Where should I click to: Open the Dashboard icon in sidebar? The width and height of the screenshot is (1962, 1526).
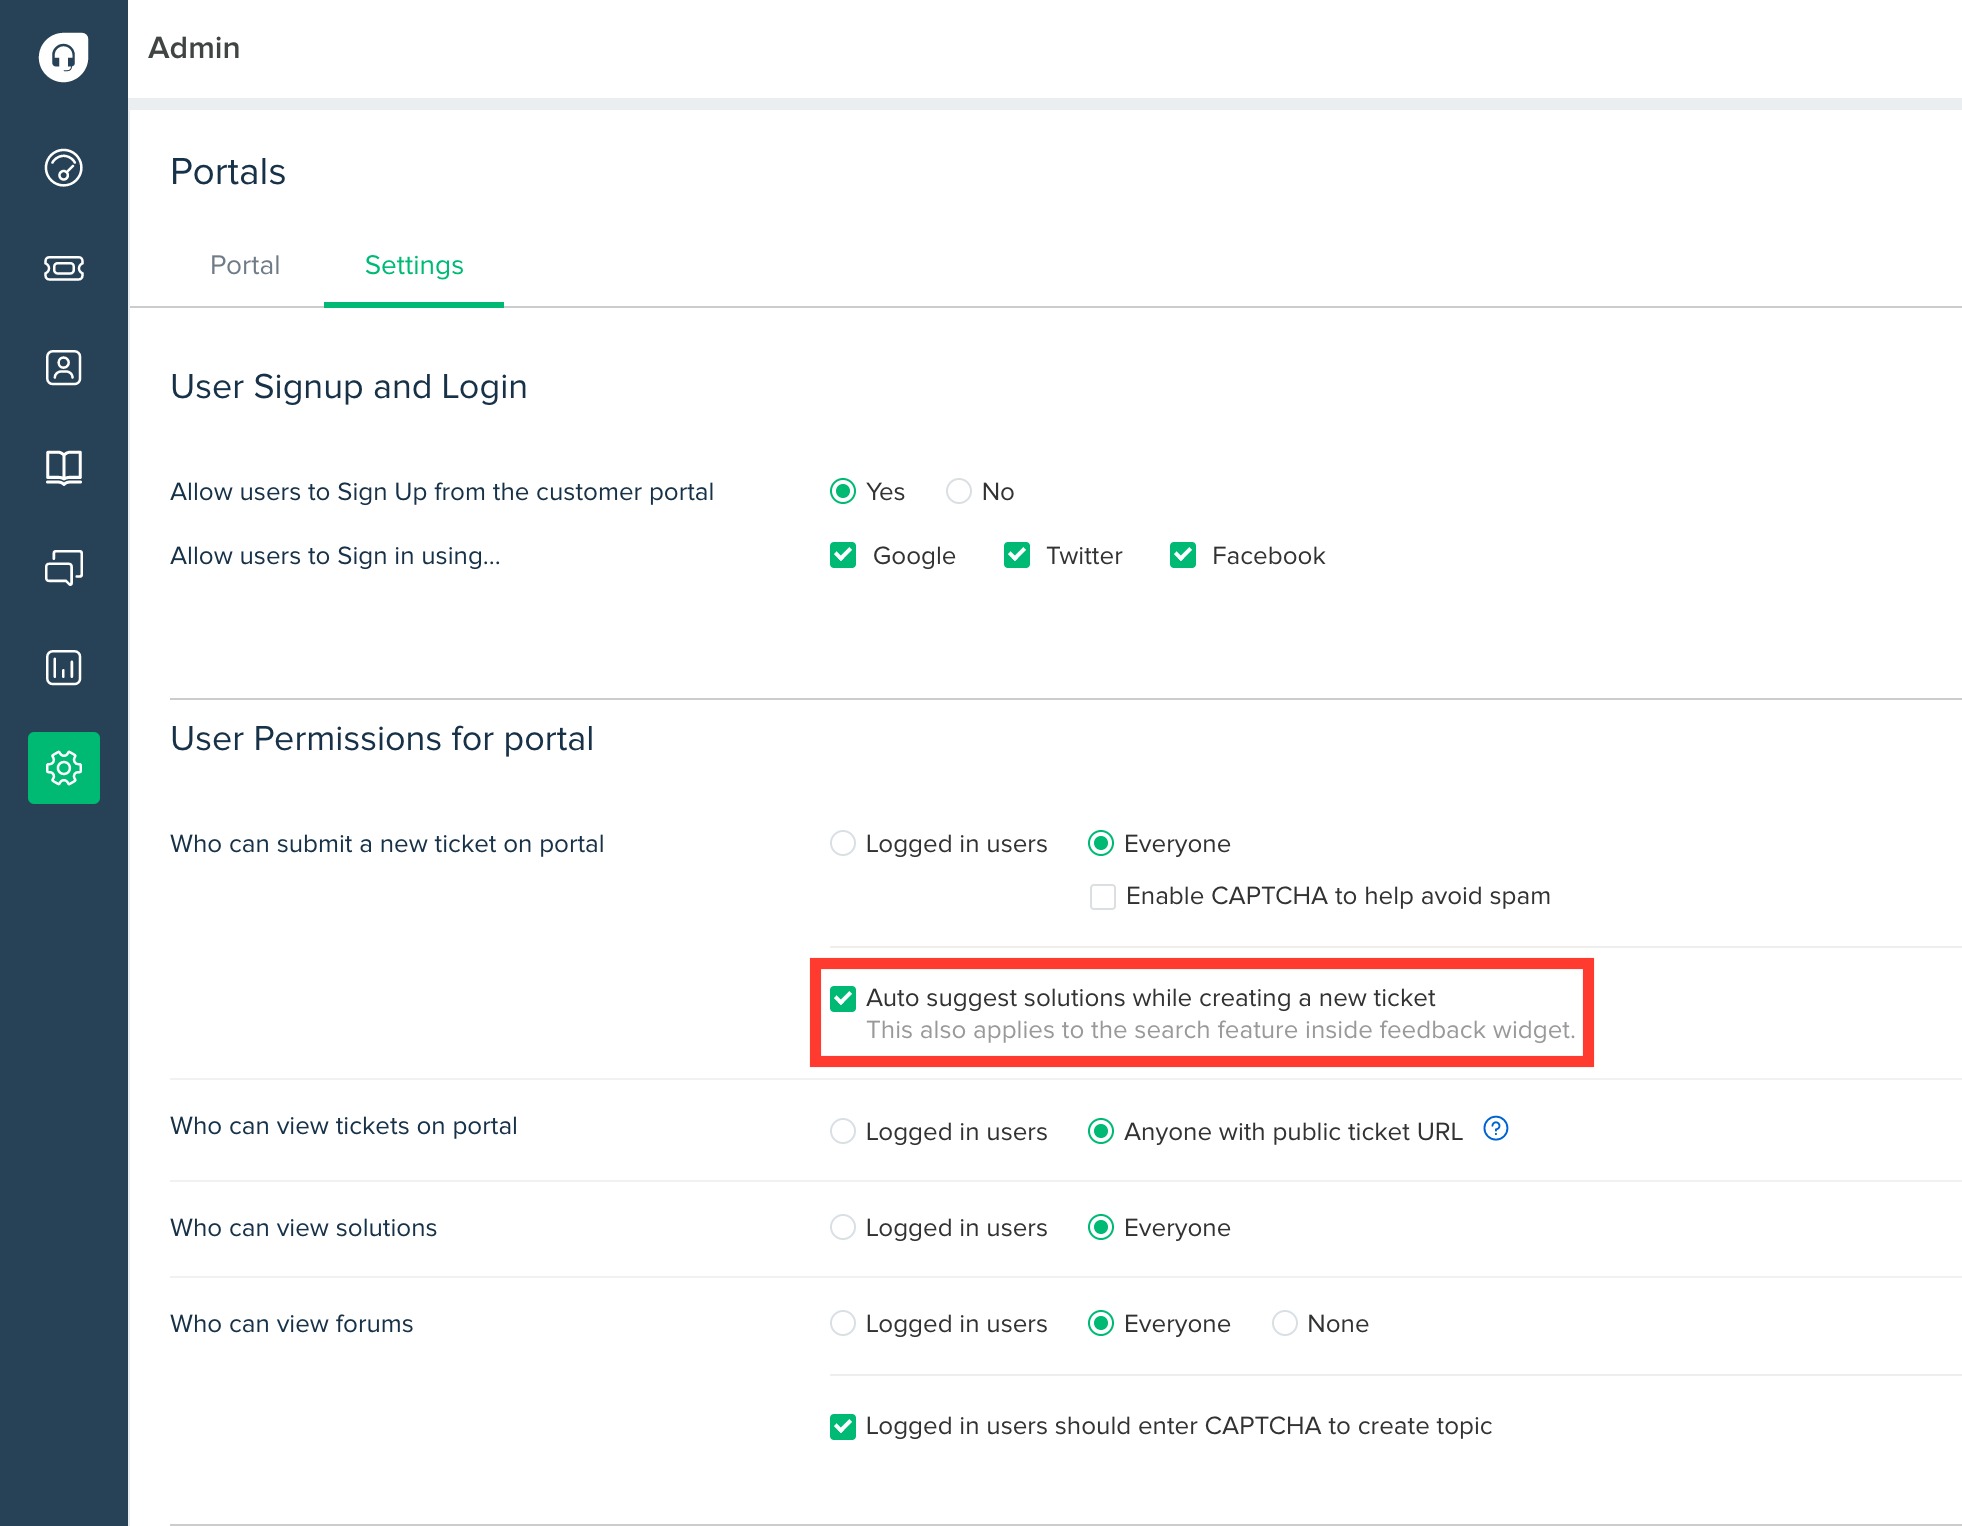[x=63, y=168]
